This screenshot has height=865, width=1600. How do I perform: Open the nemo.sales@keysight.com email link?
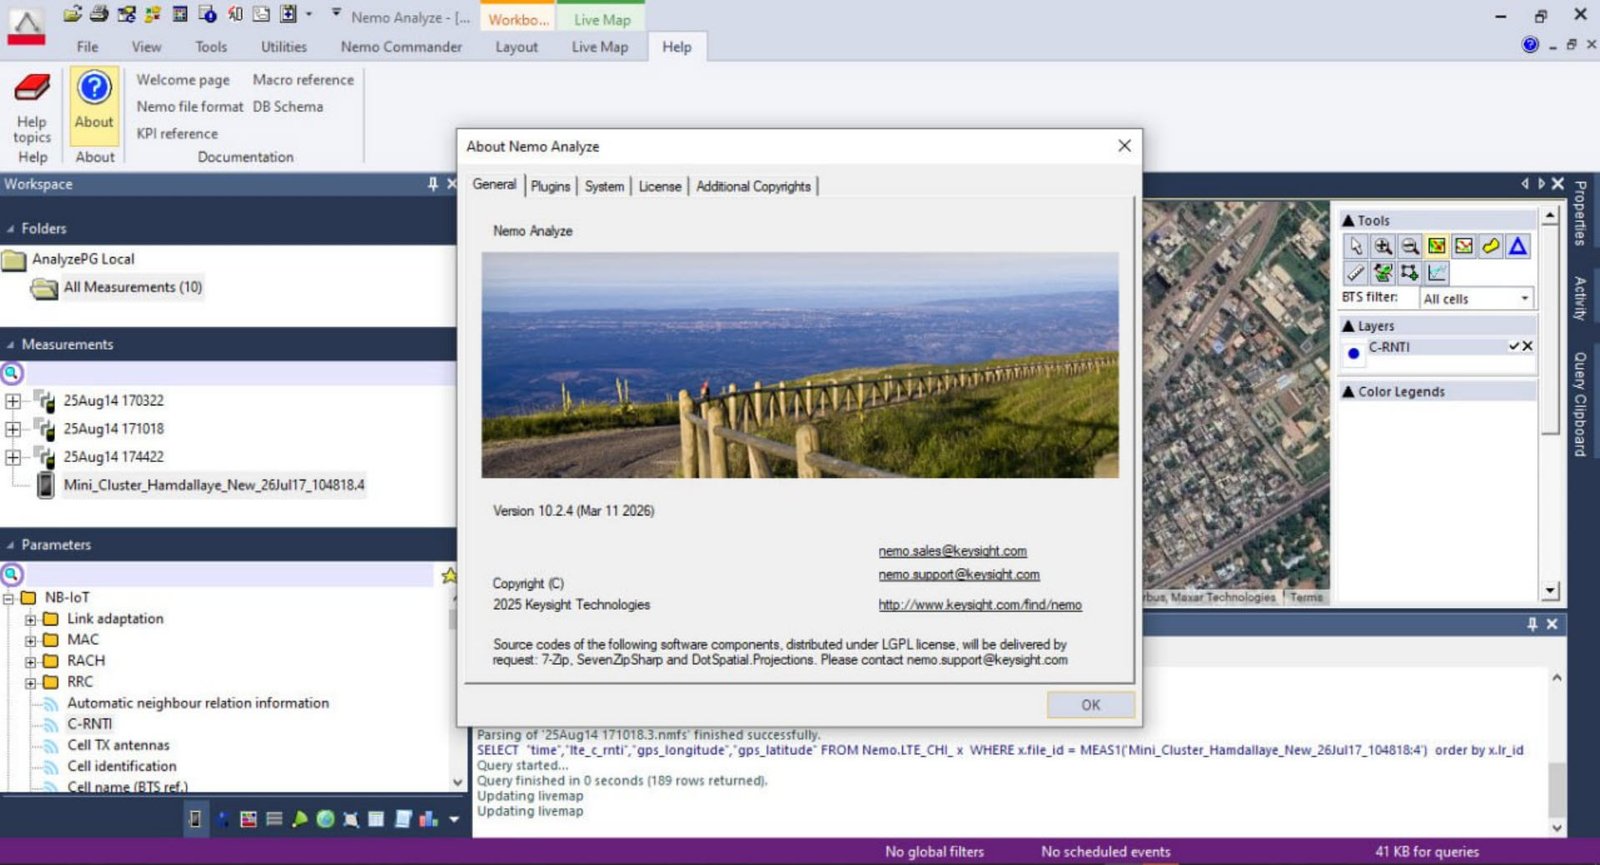(953, 551)
